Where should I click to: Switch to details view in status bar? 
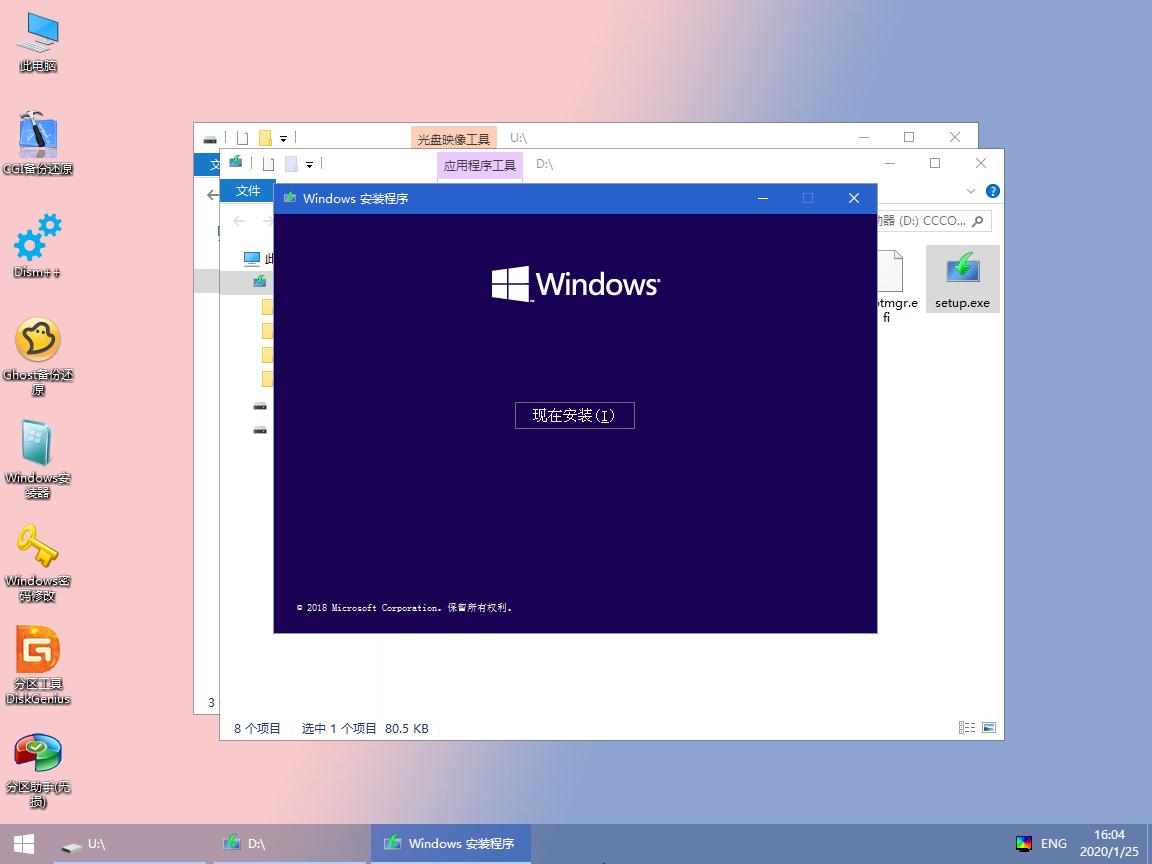point(966,728)
